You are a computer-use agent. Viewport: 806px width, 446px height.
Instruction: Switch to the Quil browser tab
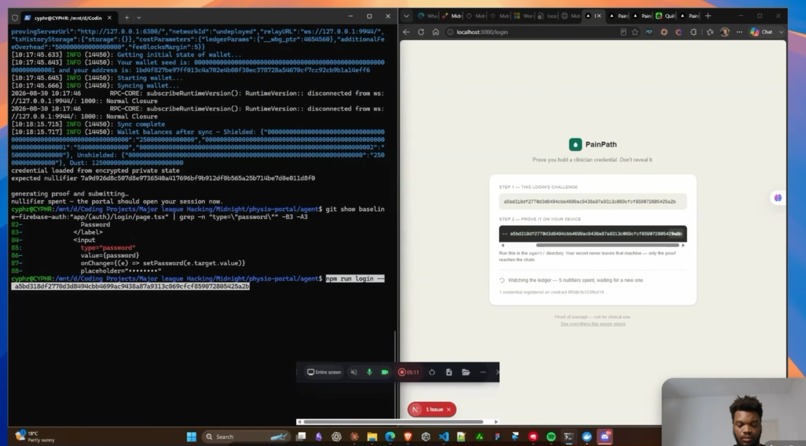[665, 16]
